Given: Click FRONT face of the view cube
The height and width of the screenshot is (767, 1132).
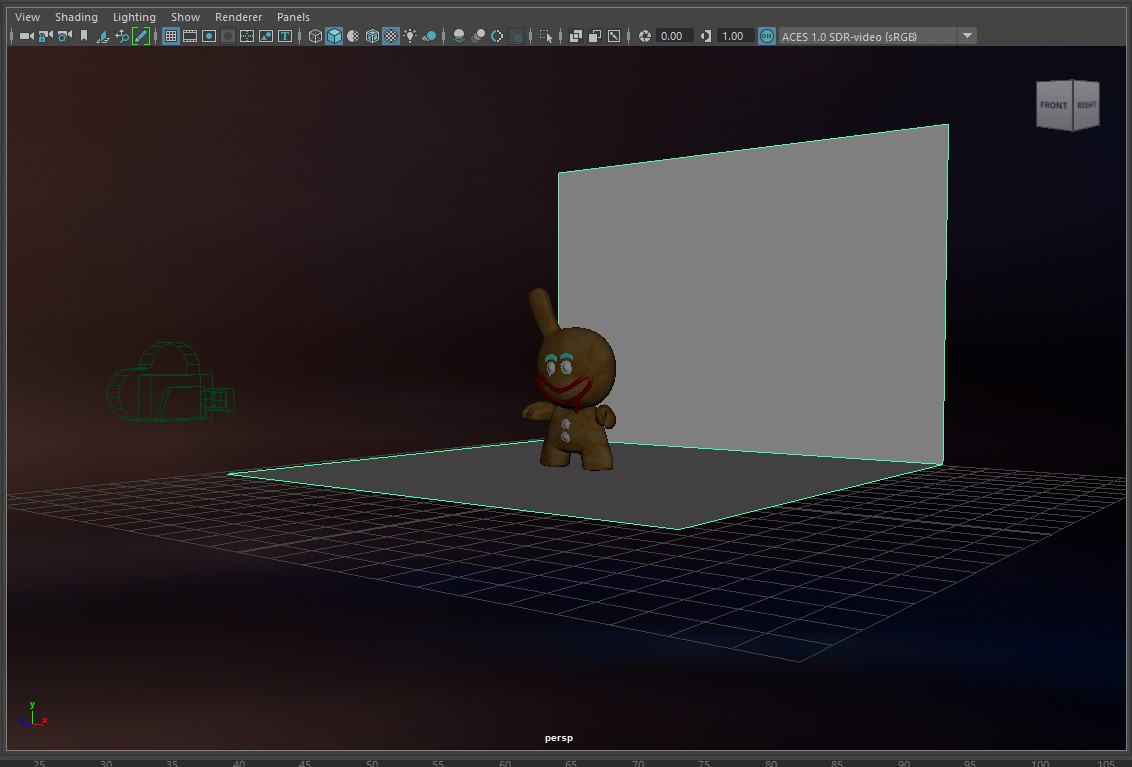Looking at the screenshot, I should click(1053, 105).
